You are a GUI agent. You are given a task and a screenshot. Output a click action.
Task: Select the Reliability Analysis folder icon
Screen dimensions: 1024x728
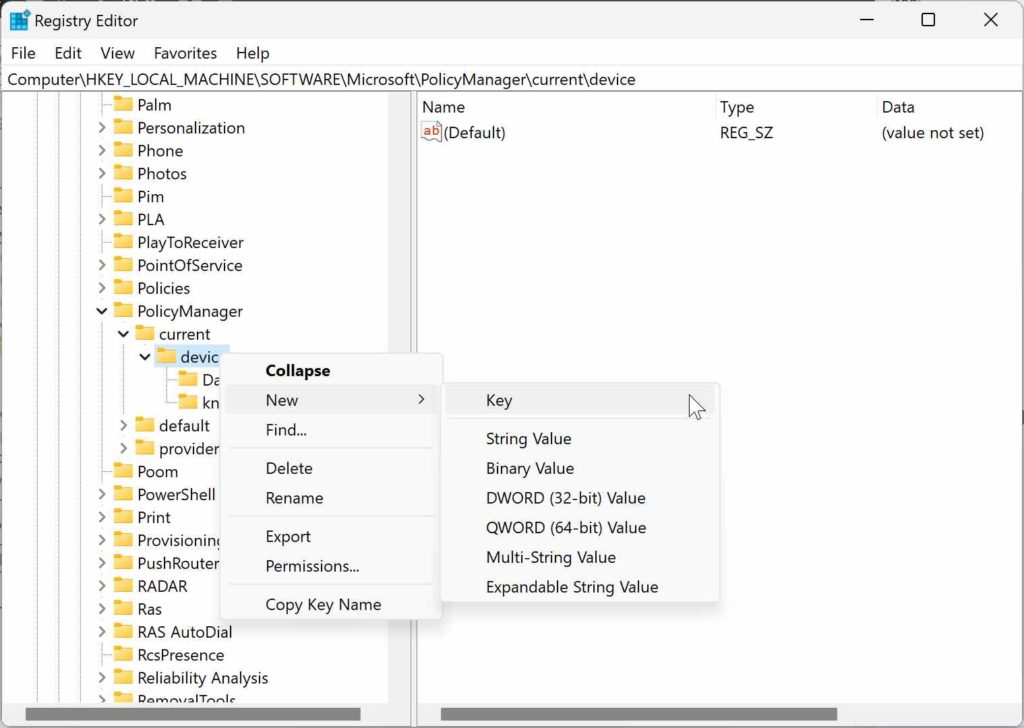[123, 678]
